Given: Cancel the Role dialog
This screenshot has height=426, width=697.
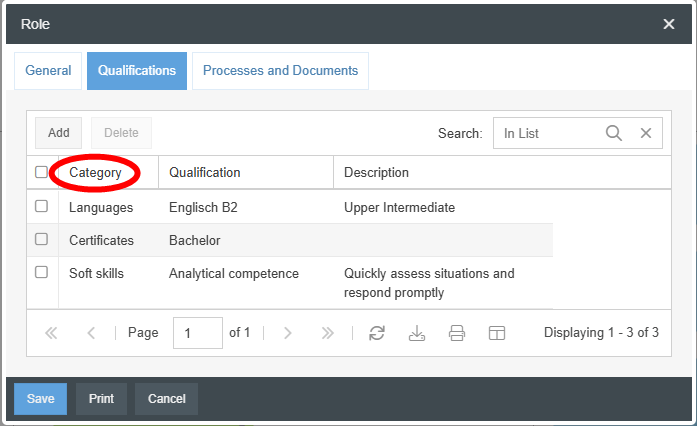Looking at the screenshot, I should pyautogui.click(x=167, y=399).
